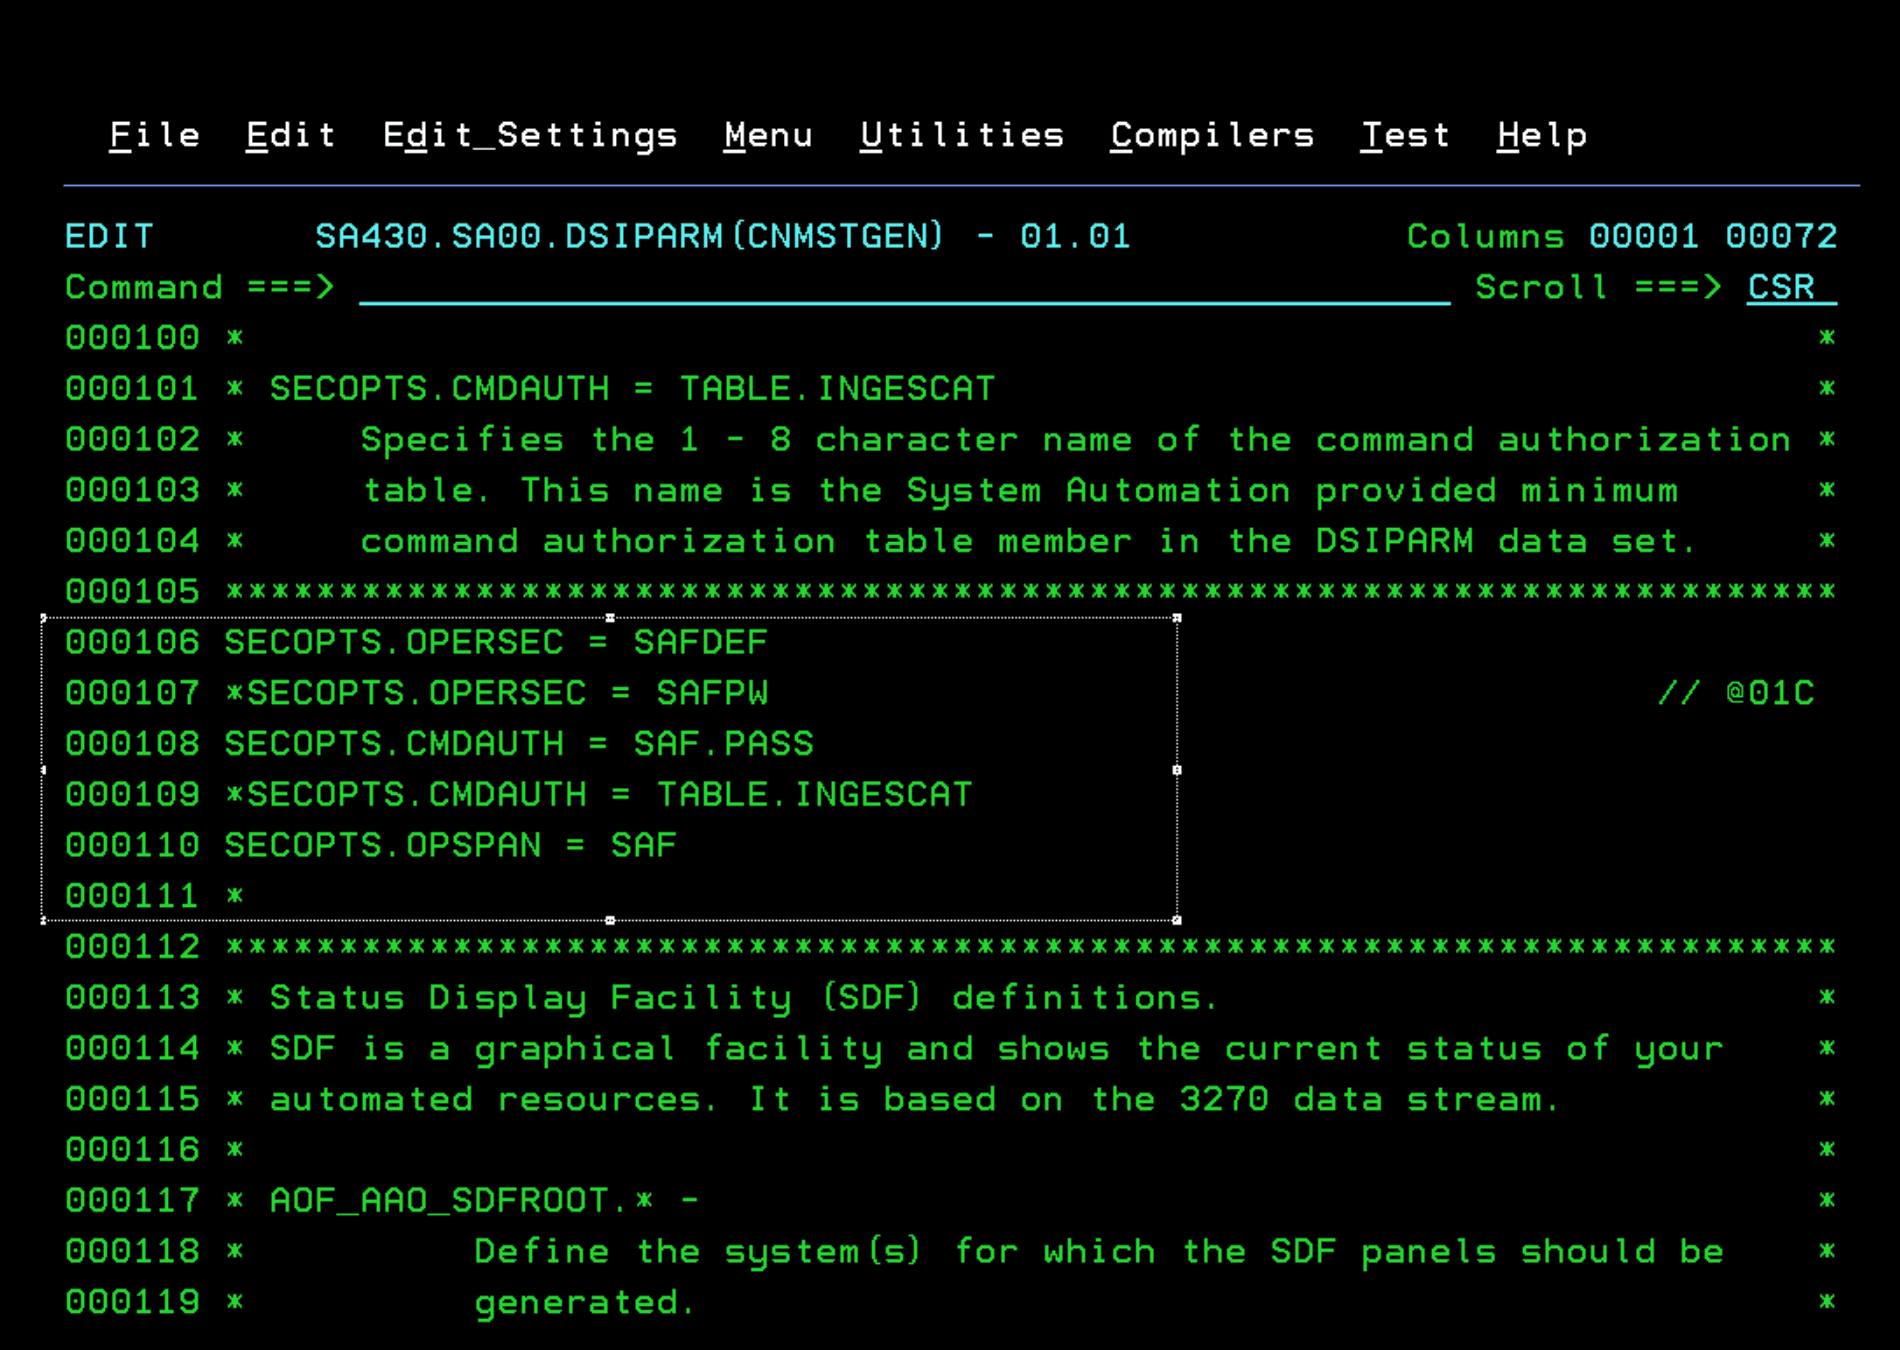1900x1350 pixels.
Task: Open the Compilers menu
Action: point(1212,135)
